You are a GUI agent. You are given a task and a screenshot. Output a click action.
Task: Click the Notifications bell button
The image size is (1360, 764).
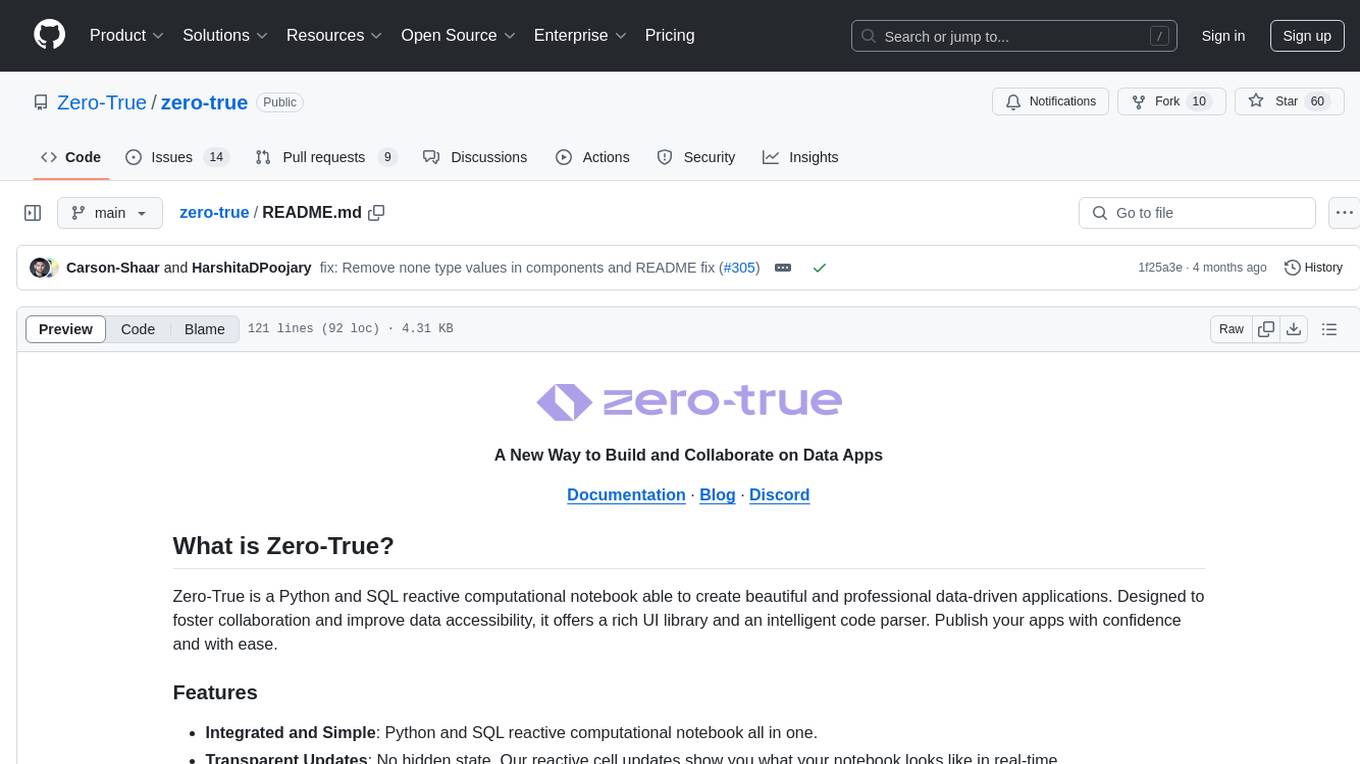tap(1051, 101)
